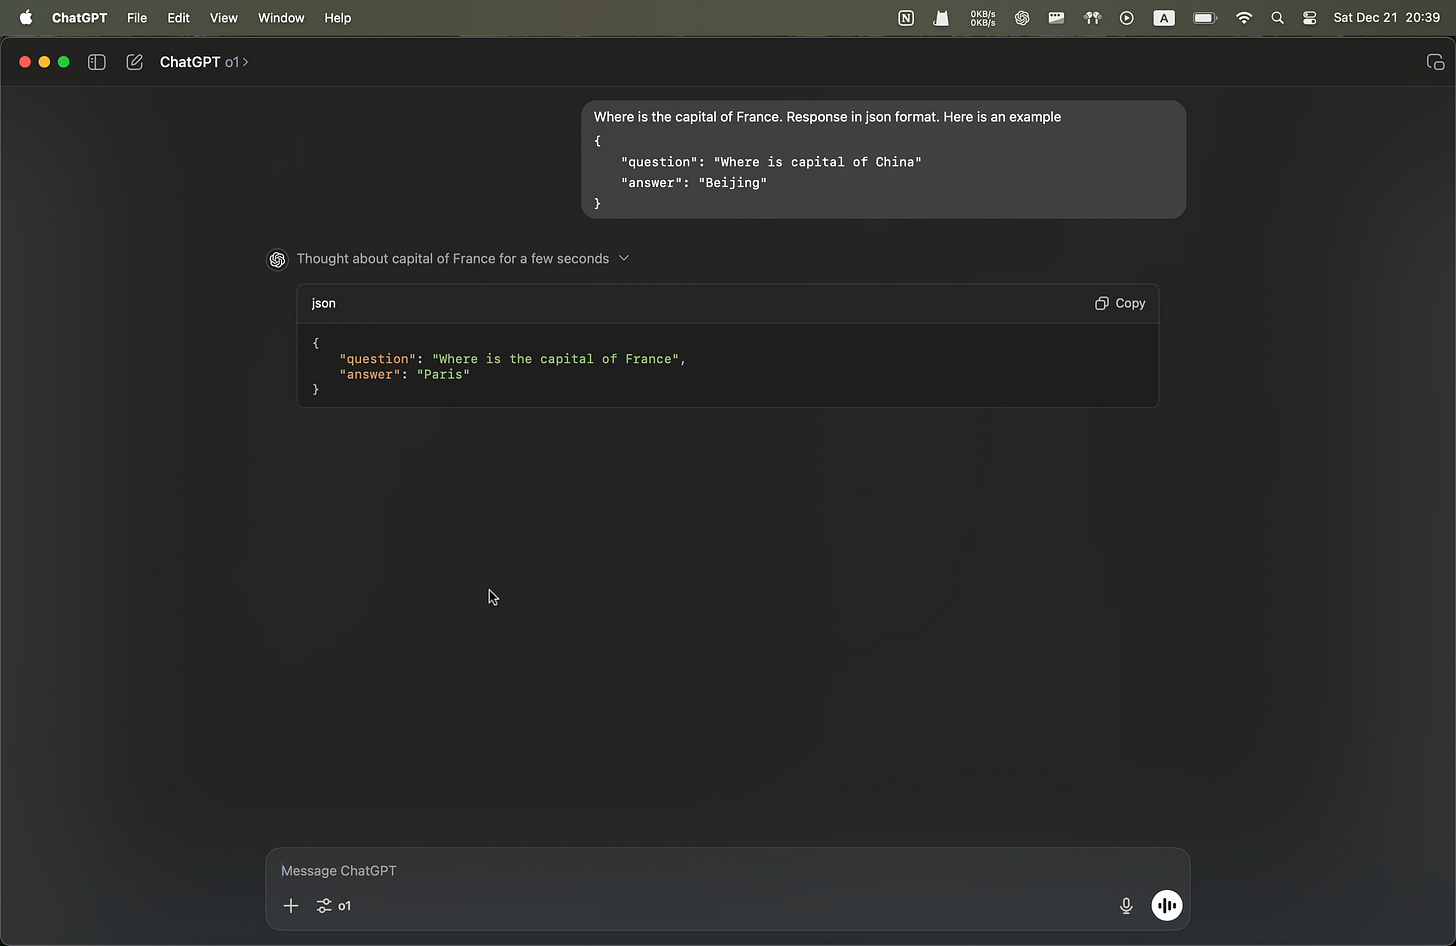Click the "Where is capital of China" example line
The width and height of the screenshot is (1456, 946).
[771, 162]
